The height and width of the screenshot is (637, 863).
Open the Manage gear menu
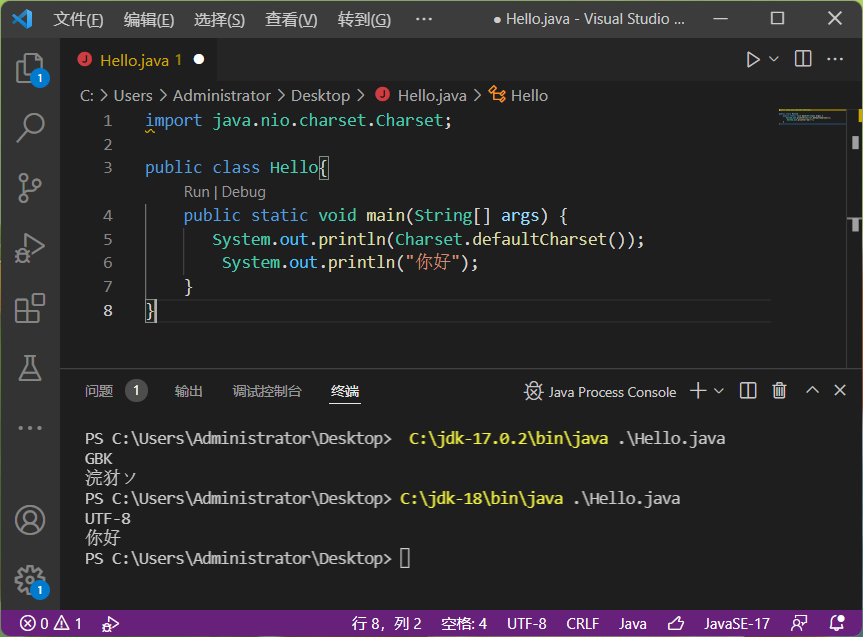30,580
